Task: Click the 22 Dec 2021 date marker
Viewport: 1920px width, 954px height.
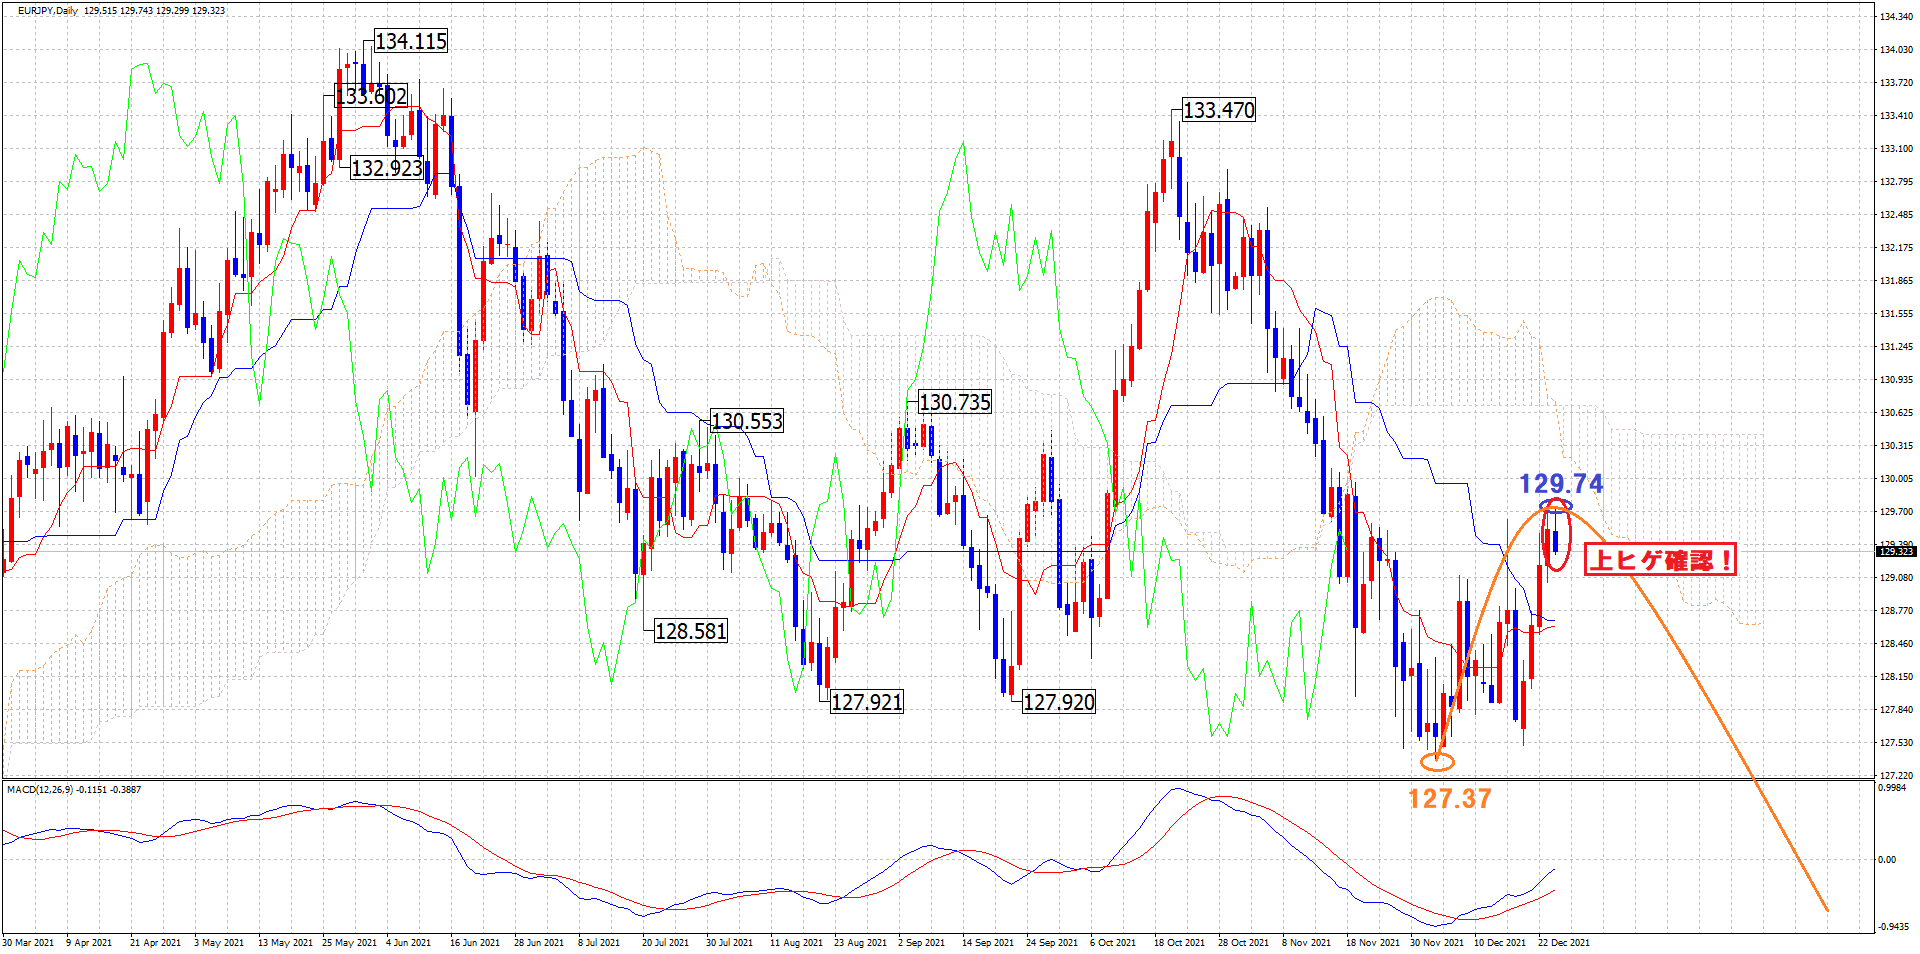Action: pyautogui.click(x=1563, y=942)
